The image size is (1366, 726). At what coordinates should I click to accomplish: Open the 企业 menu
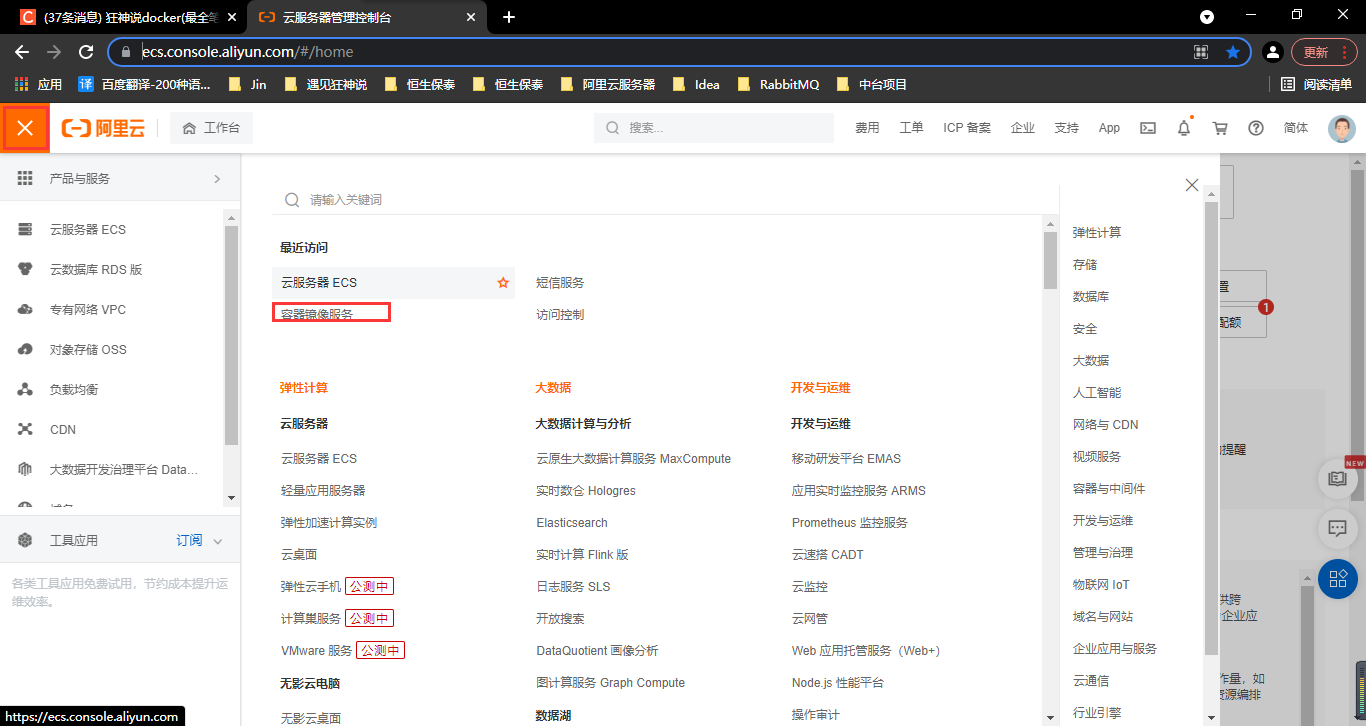click(x=1022, y=128)
